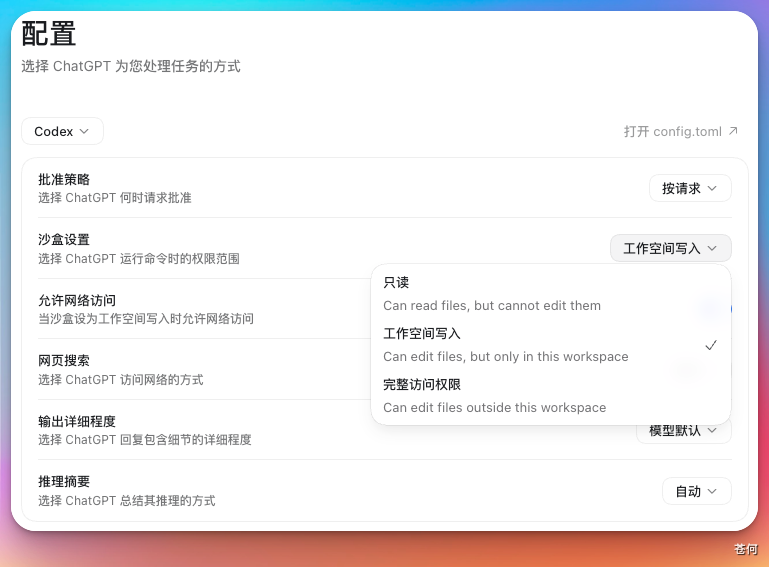769x567 pixels.
Task: Click the 沙盒设置 setting label
Action: pyautogui.click(x=64, y=240)
